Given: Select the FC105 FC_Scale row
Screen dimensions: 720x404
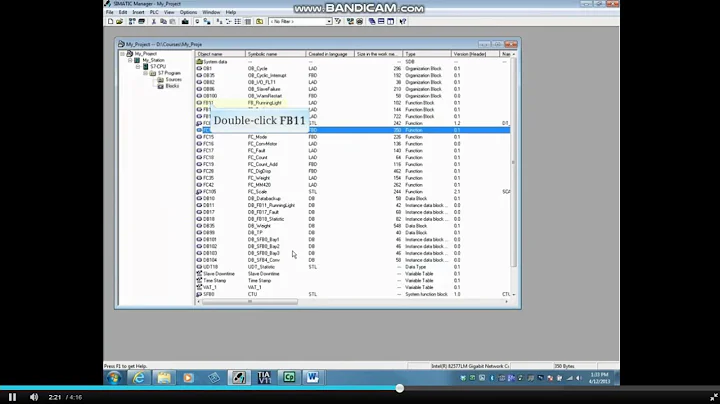Looking at the screenshot, I should click(352, 191).
